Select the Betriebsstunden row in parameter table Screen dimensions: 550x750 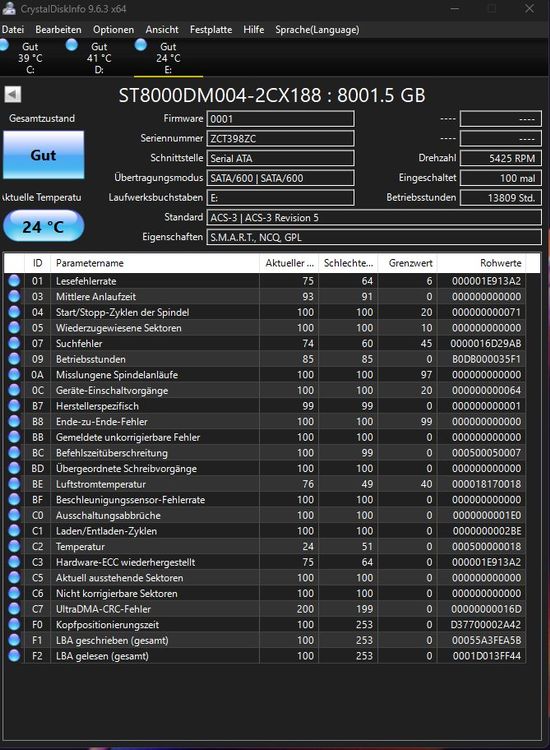click(x=265, y=359)
